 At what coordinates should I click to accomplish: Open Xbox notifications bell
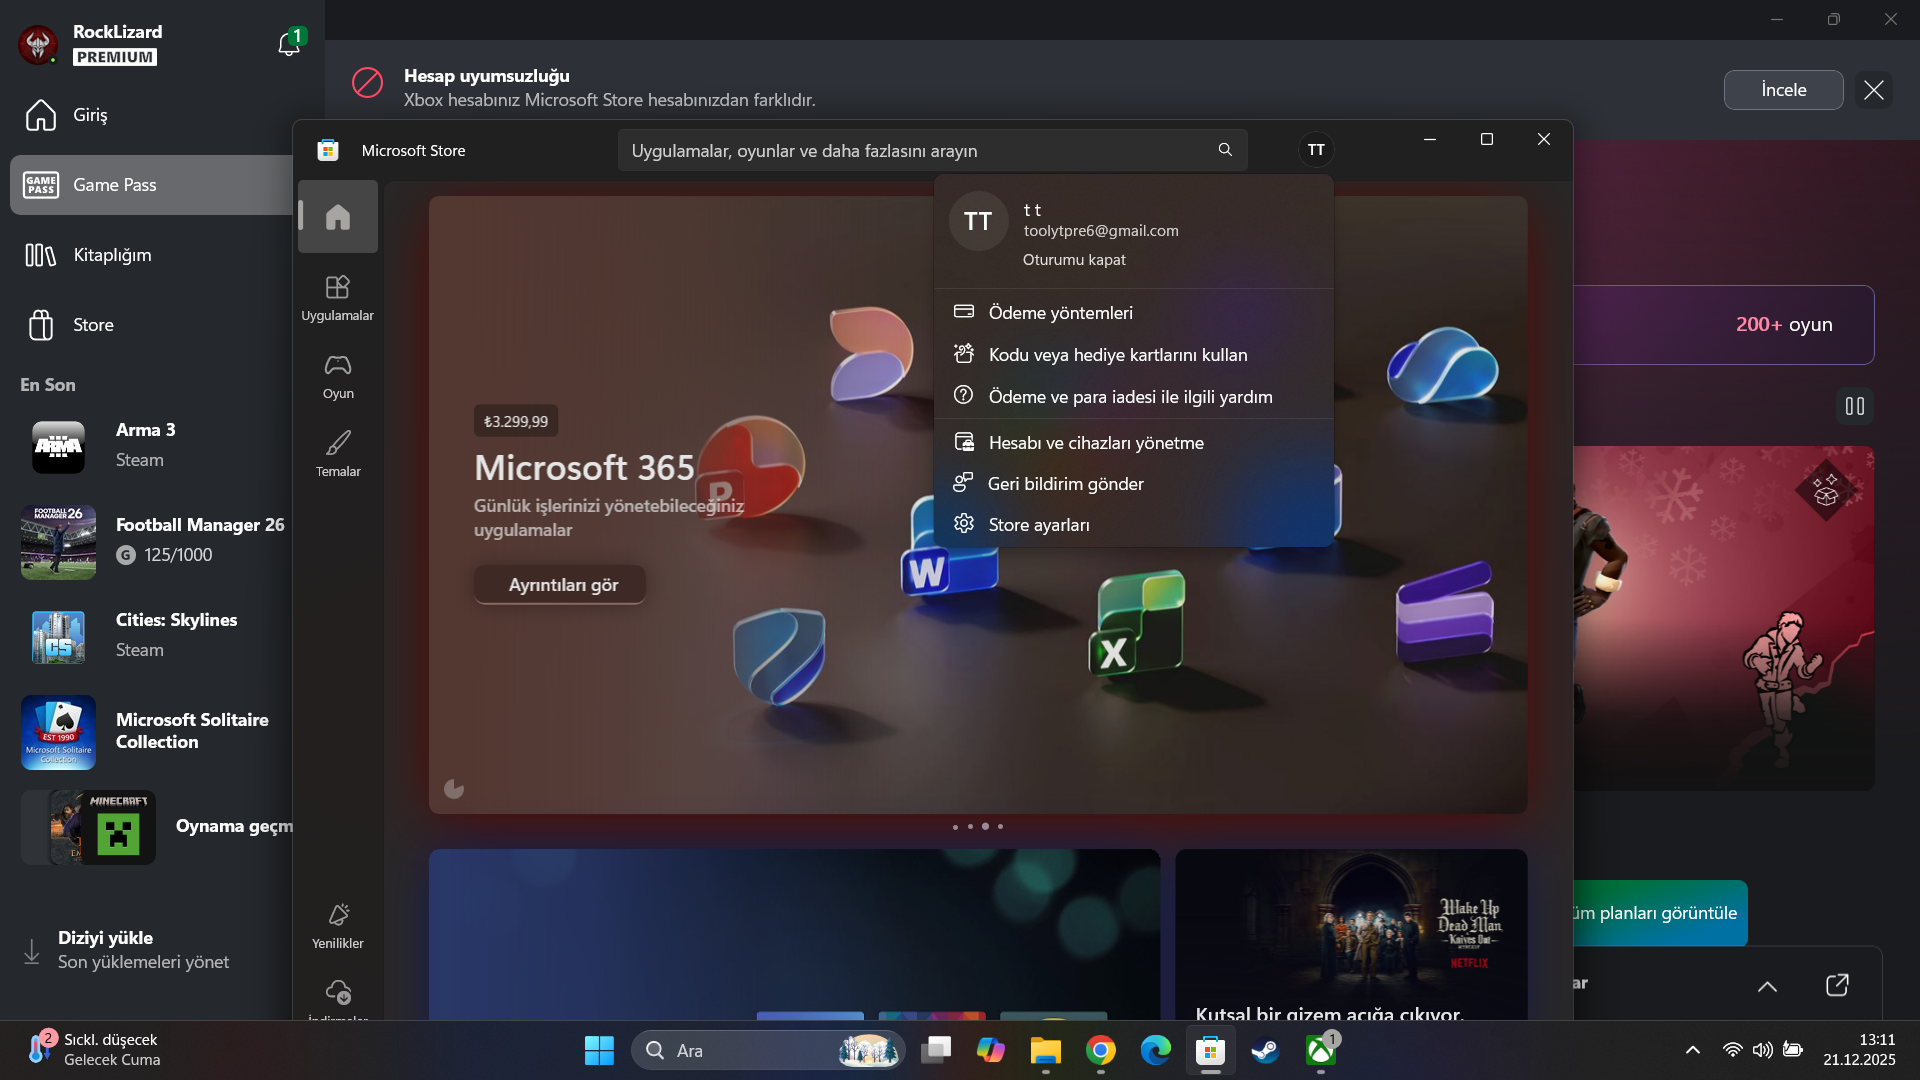[x=289, y=44]
